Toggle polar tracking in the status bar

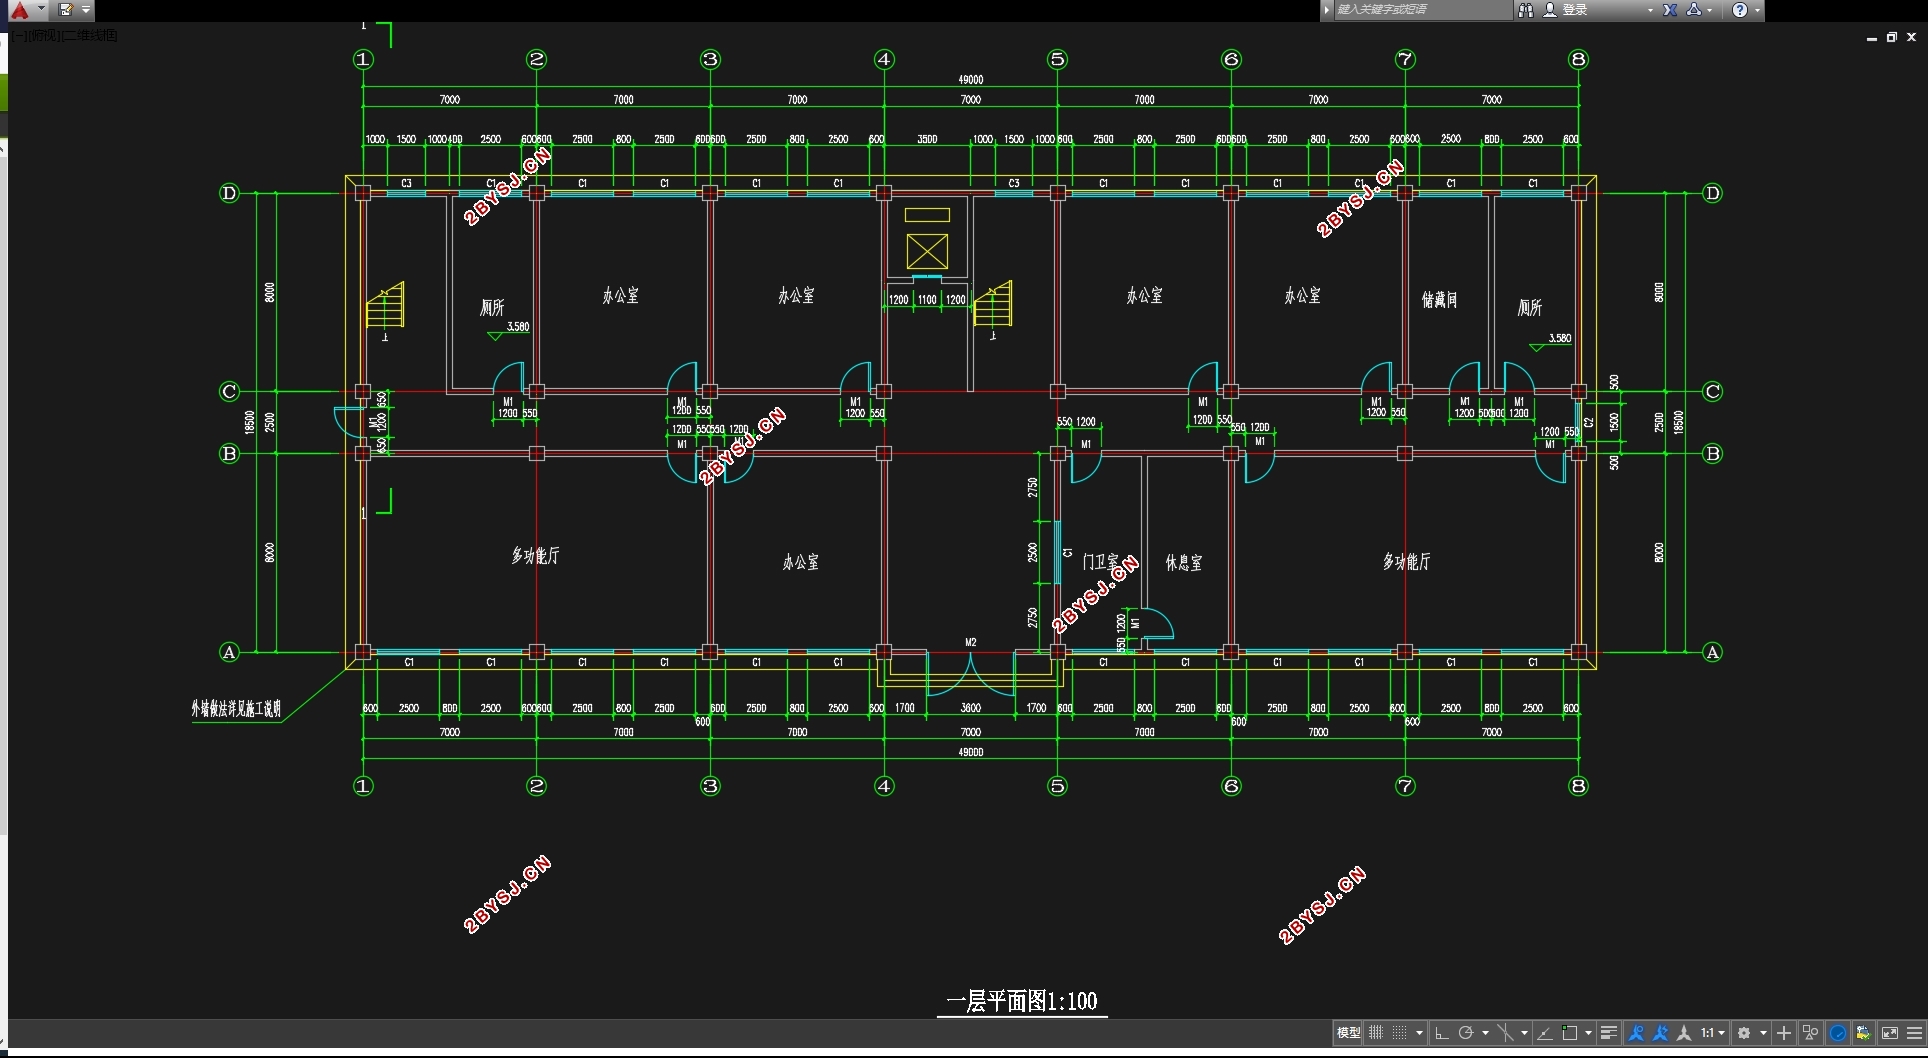[1466, 1033]
